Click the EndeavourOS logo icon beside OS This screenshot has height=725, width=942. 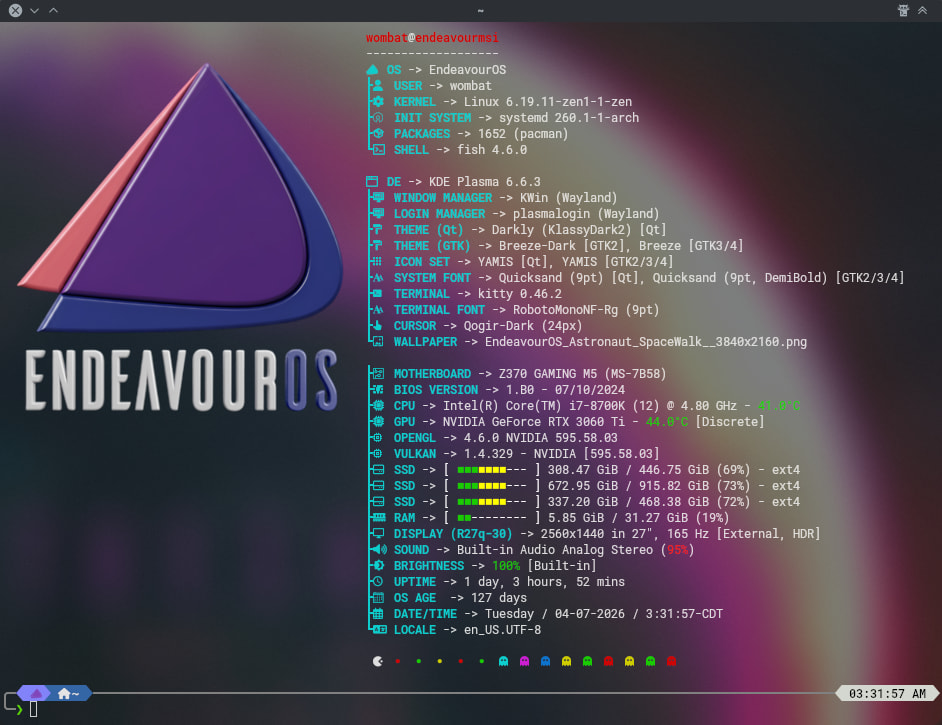click(x=372, y=70)
